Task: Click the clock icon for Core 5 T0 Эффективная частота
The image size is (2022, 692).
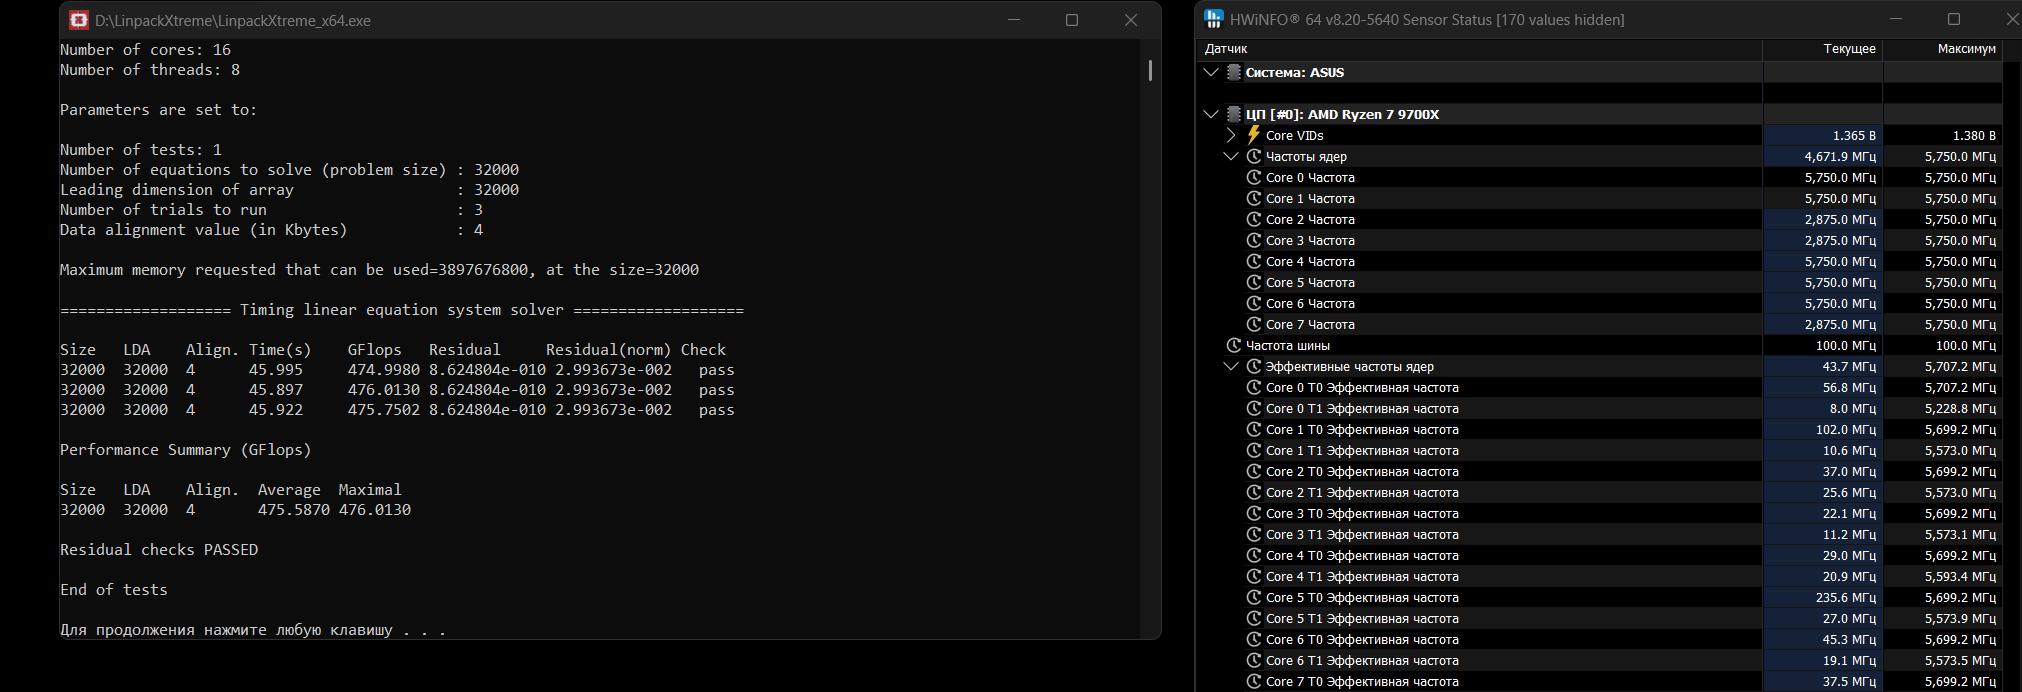Action: (x=1254, y=597)
